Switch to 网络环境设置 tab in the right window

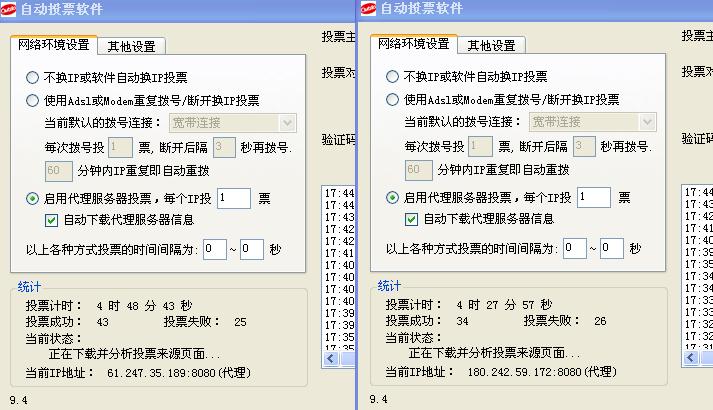413,45
